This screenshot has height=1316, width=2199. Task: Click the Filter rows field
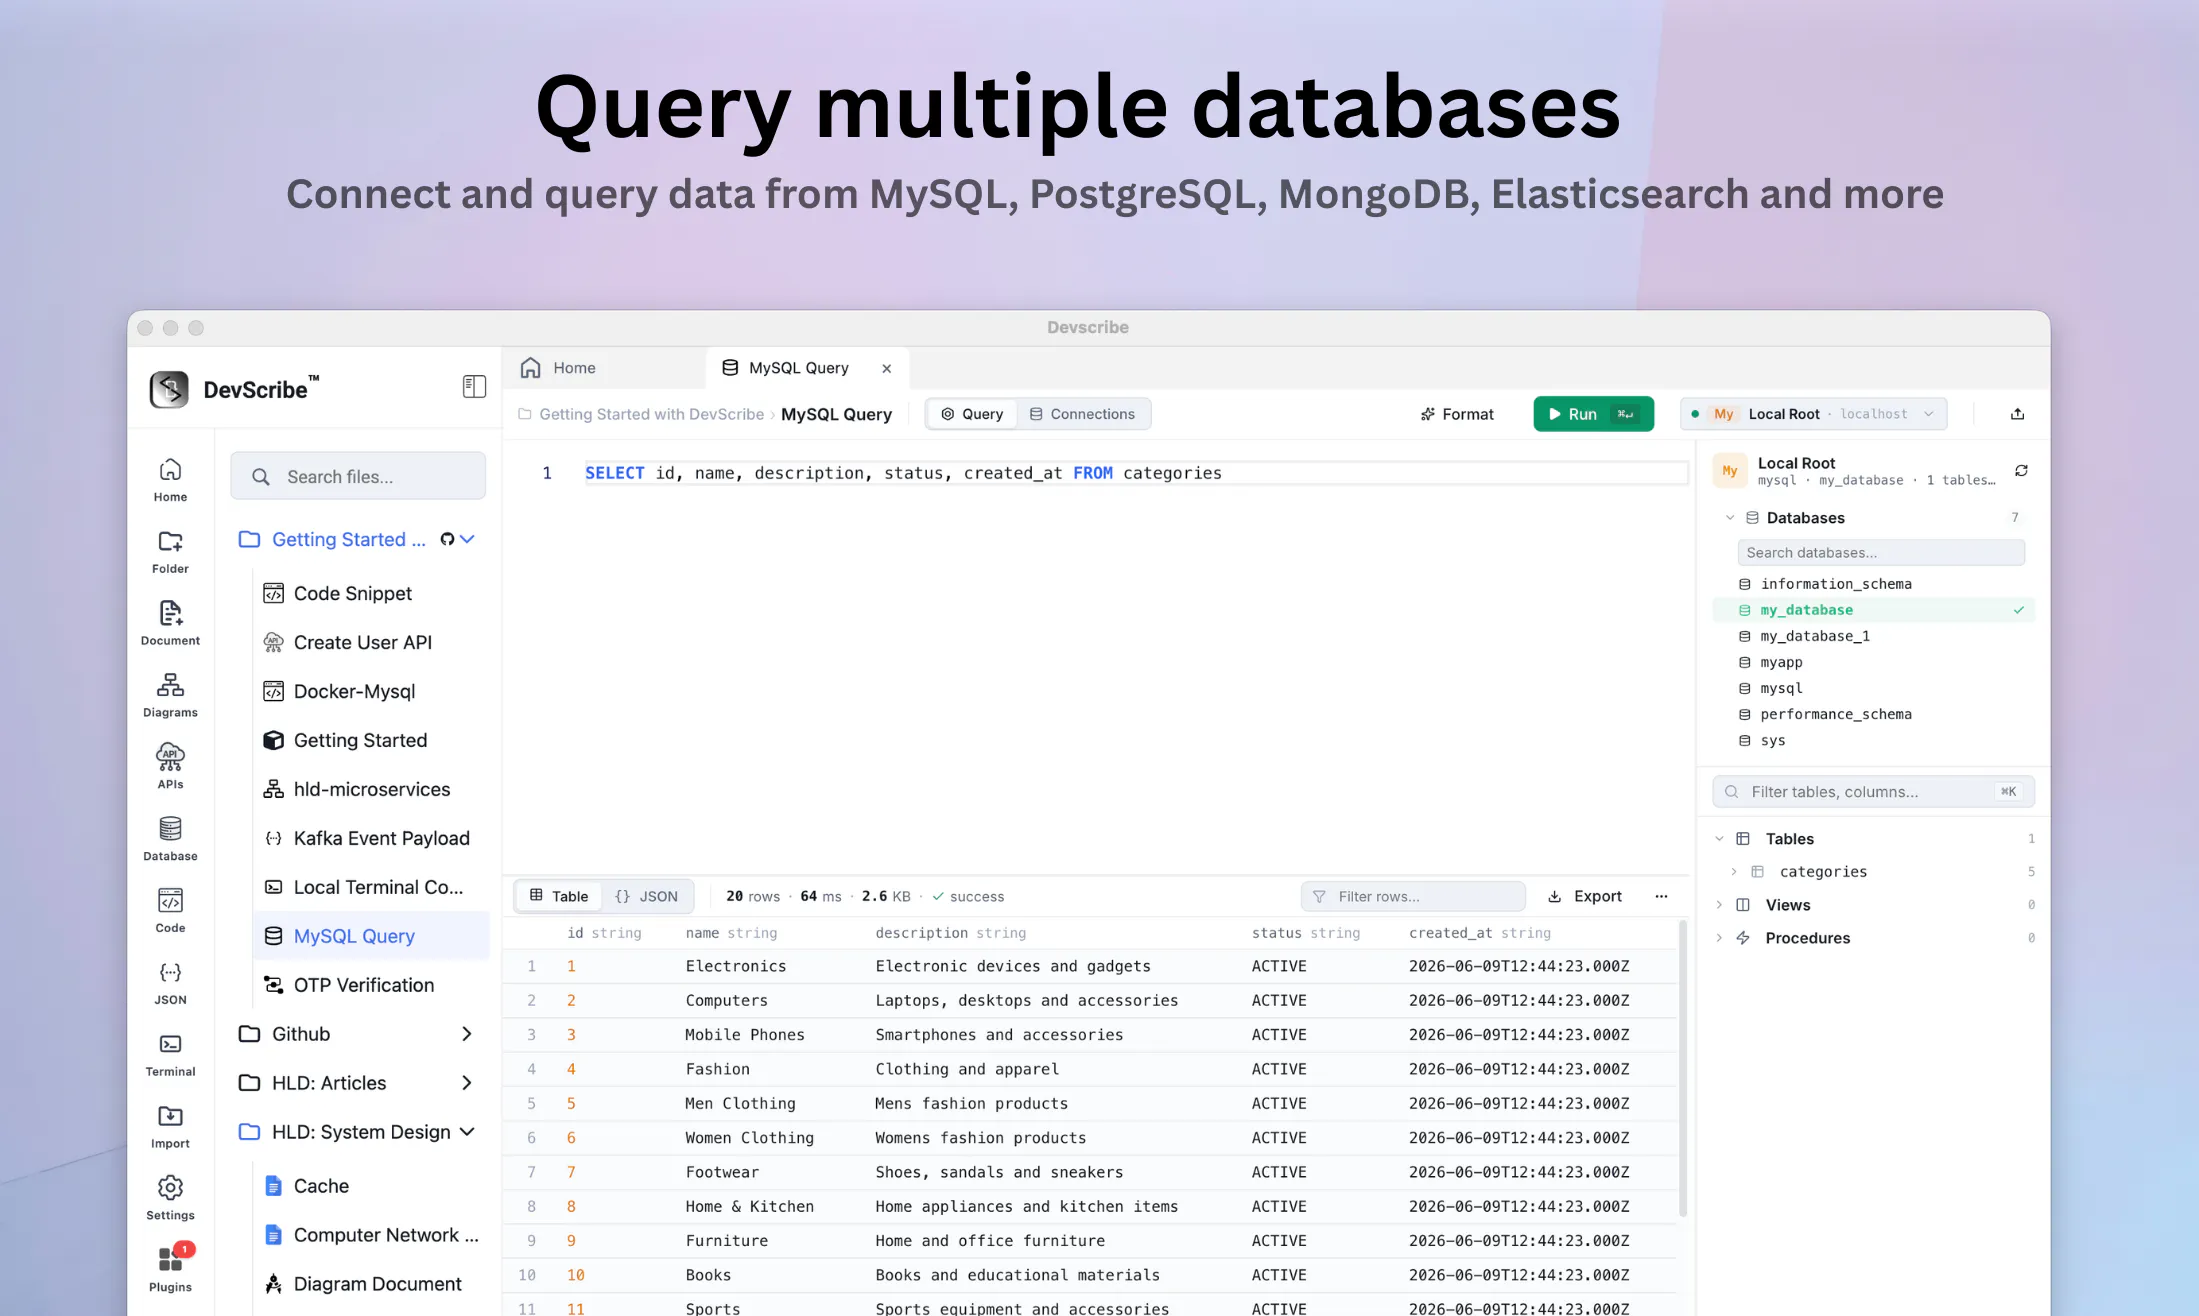(1413, 896)
